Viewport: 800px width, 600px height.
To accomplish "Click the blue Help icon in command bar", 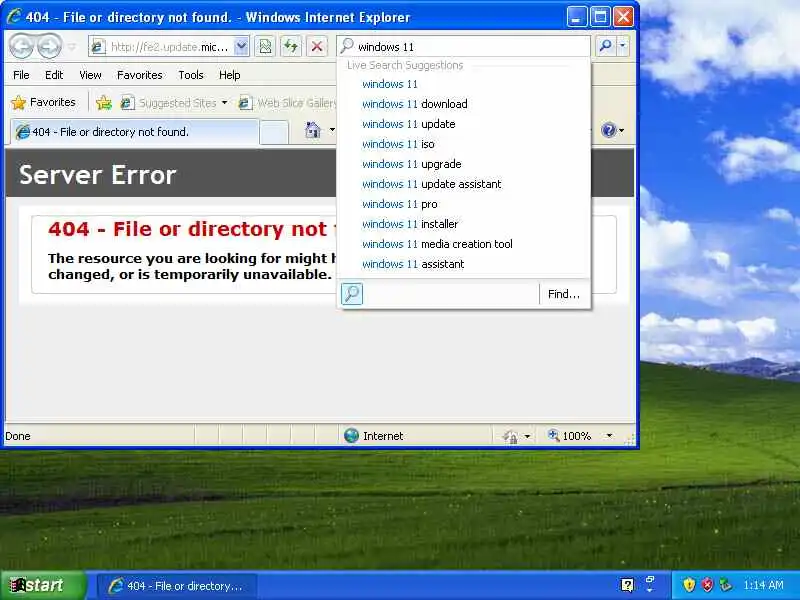I will point(608,131).
